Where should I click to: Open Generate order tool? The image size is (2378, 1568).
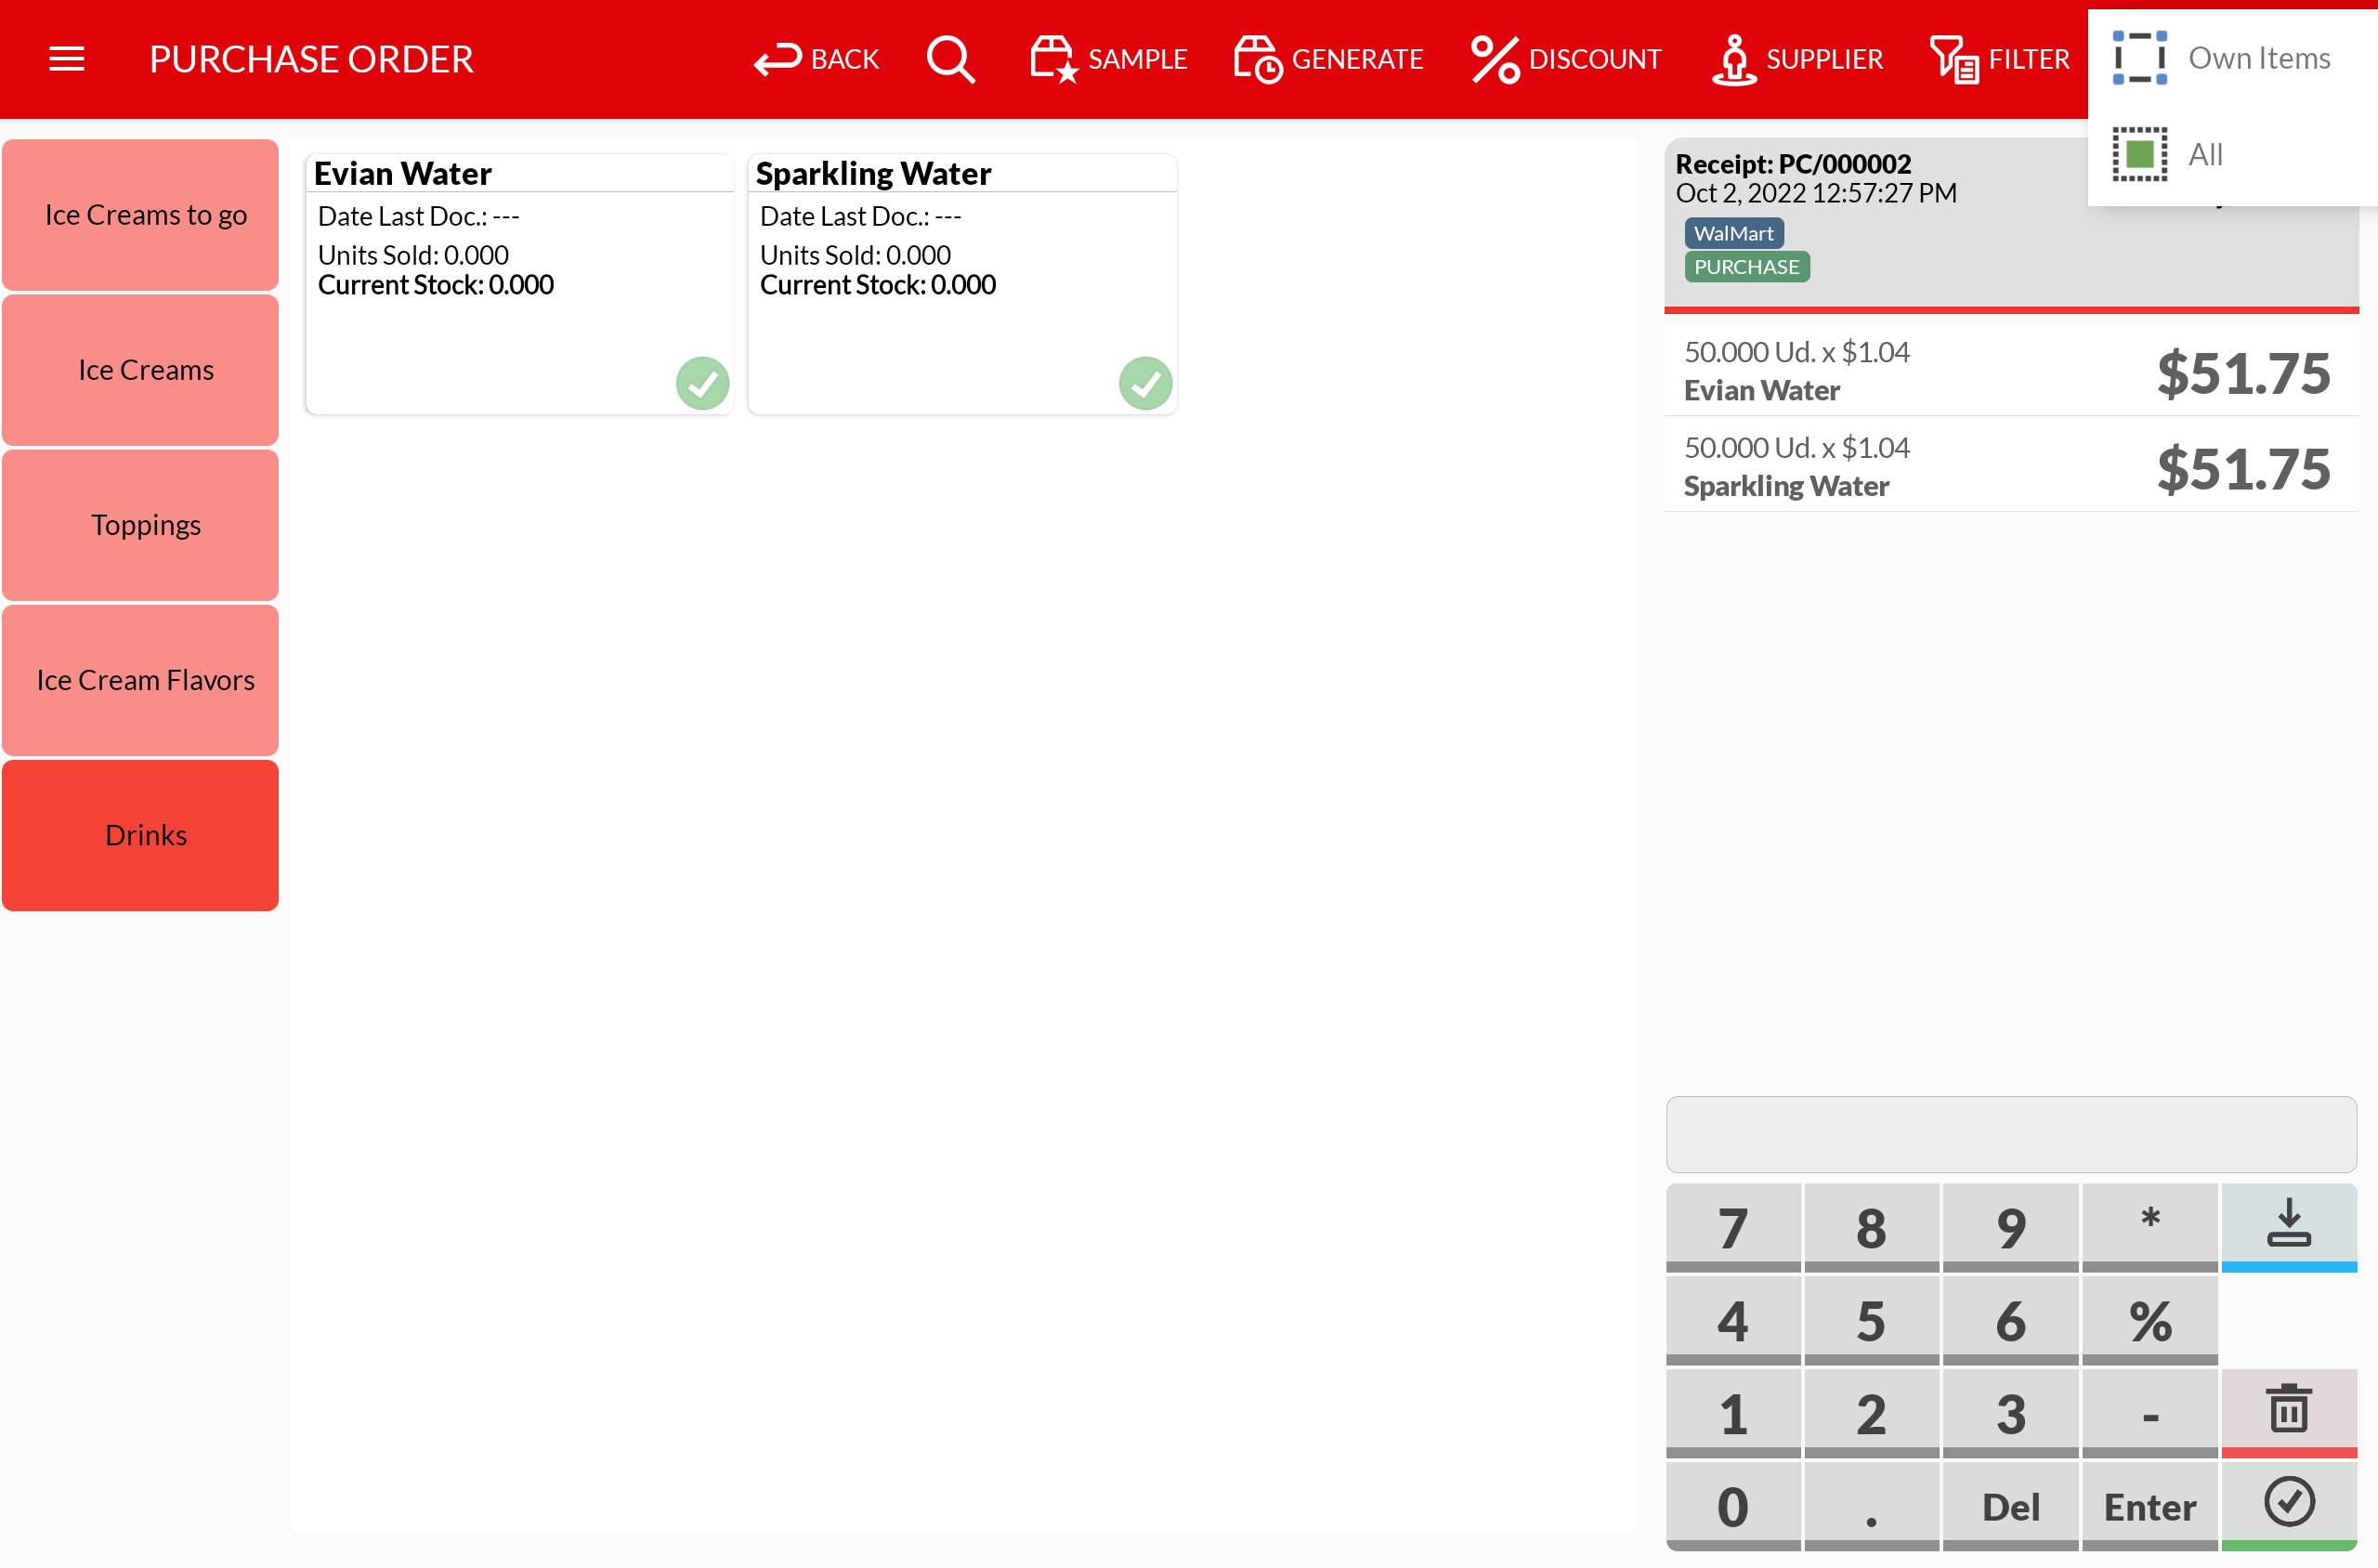(1328, 59)
